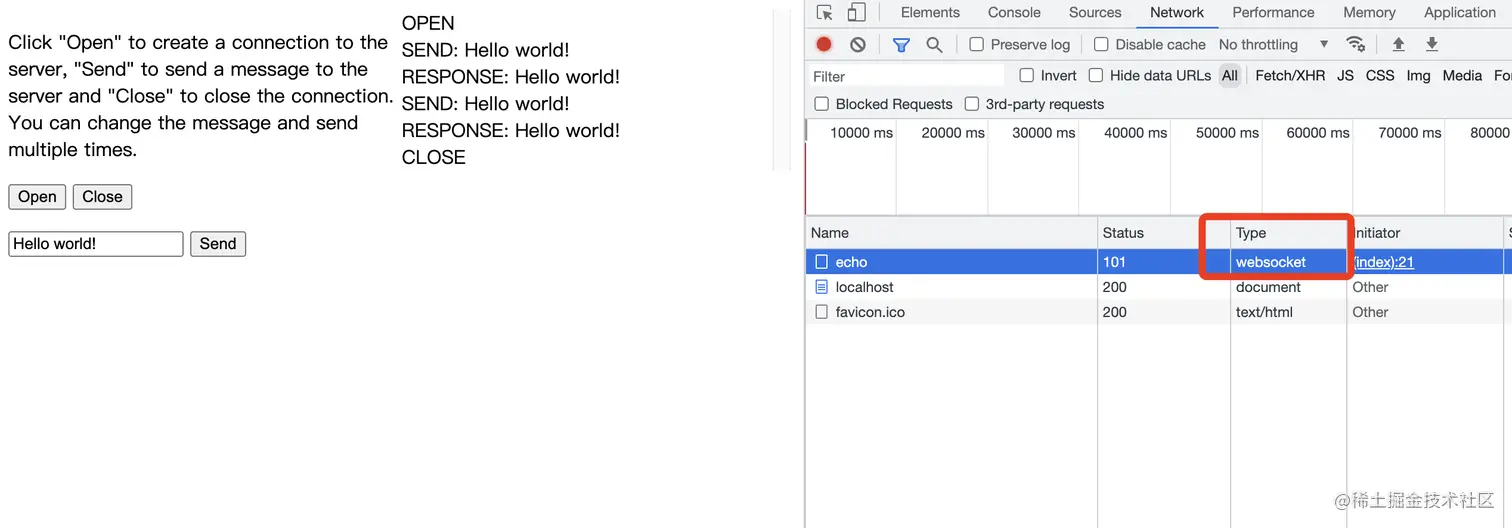Select the localhost request row
The width and height of the screenshot is (1512, 528).
1158,287
